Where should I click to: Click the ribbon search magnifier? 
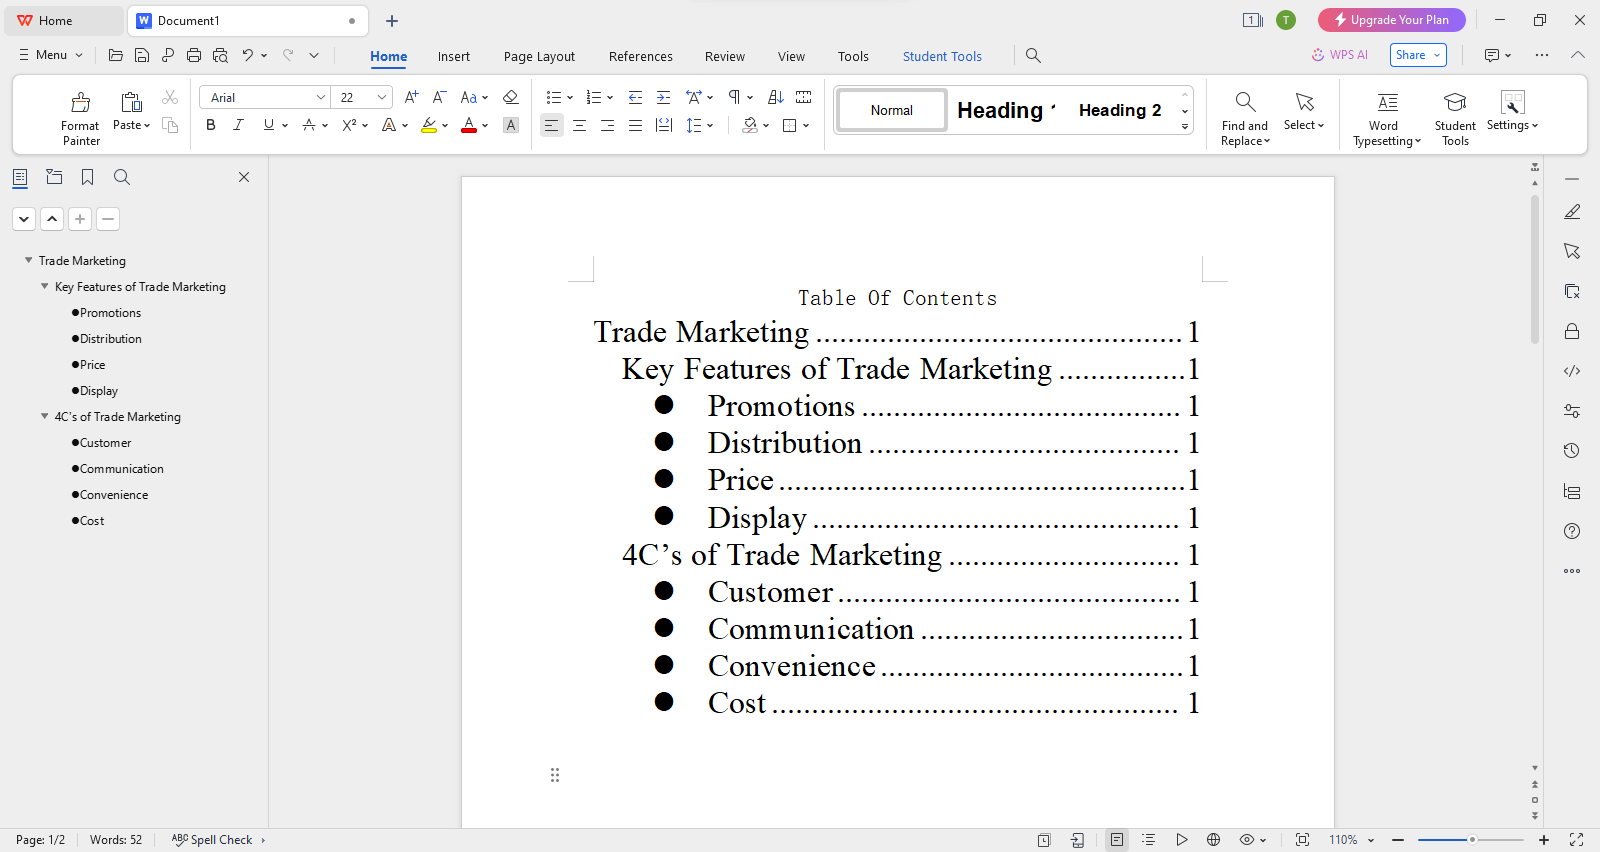(x=1033, y=56)
